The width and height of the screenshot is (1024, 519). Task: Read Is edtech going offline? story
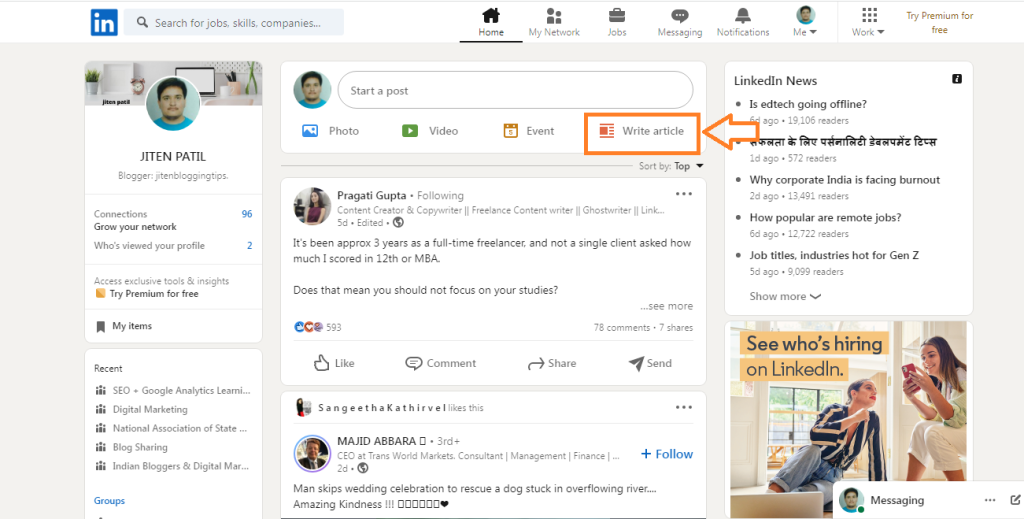pos(808,104)
